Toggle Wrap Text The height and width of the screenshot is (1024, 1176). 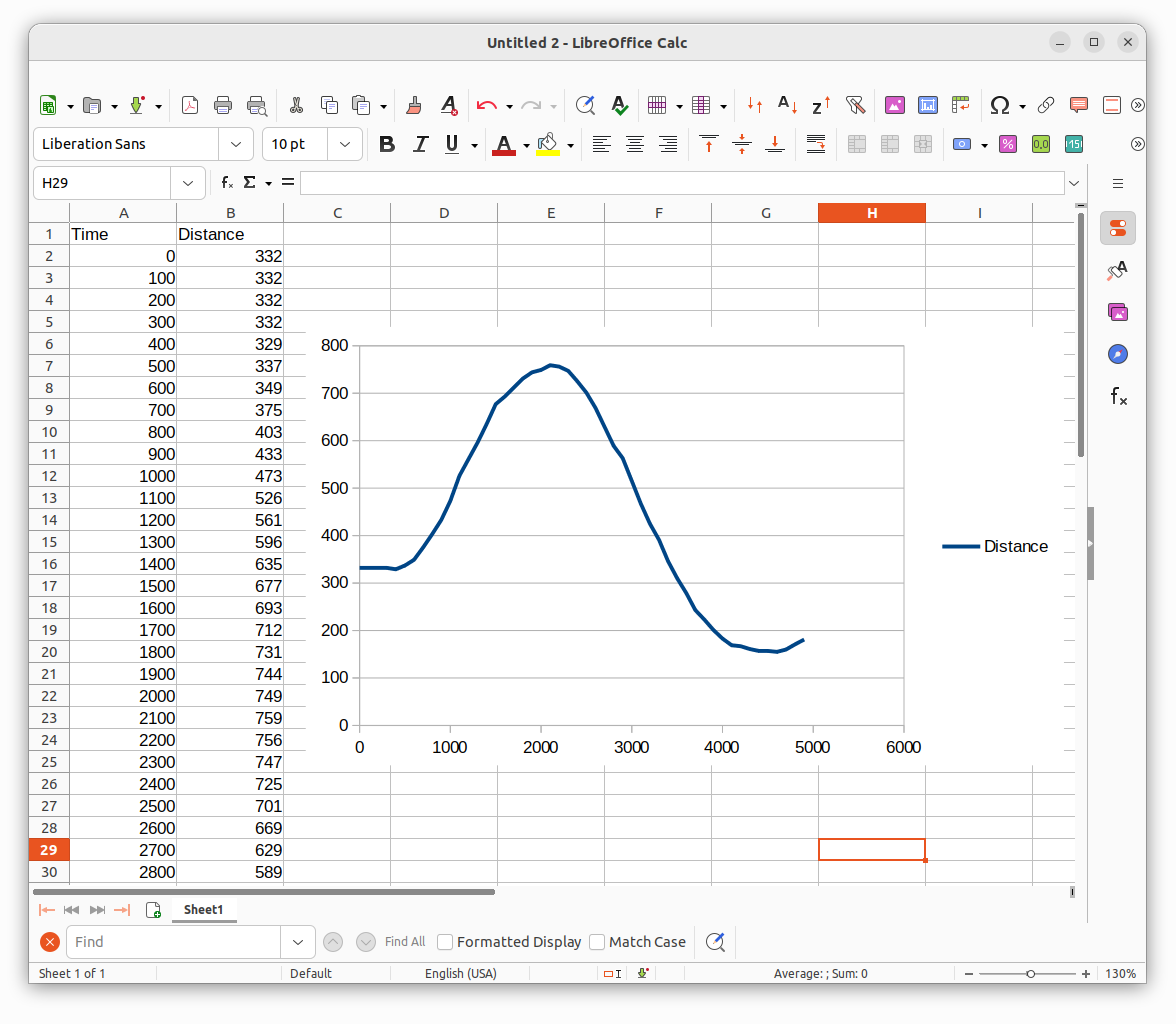(x=816, y=144)
